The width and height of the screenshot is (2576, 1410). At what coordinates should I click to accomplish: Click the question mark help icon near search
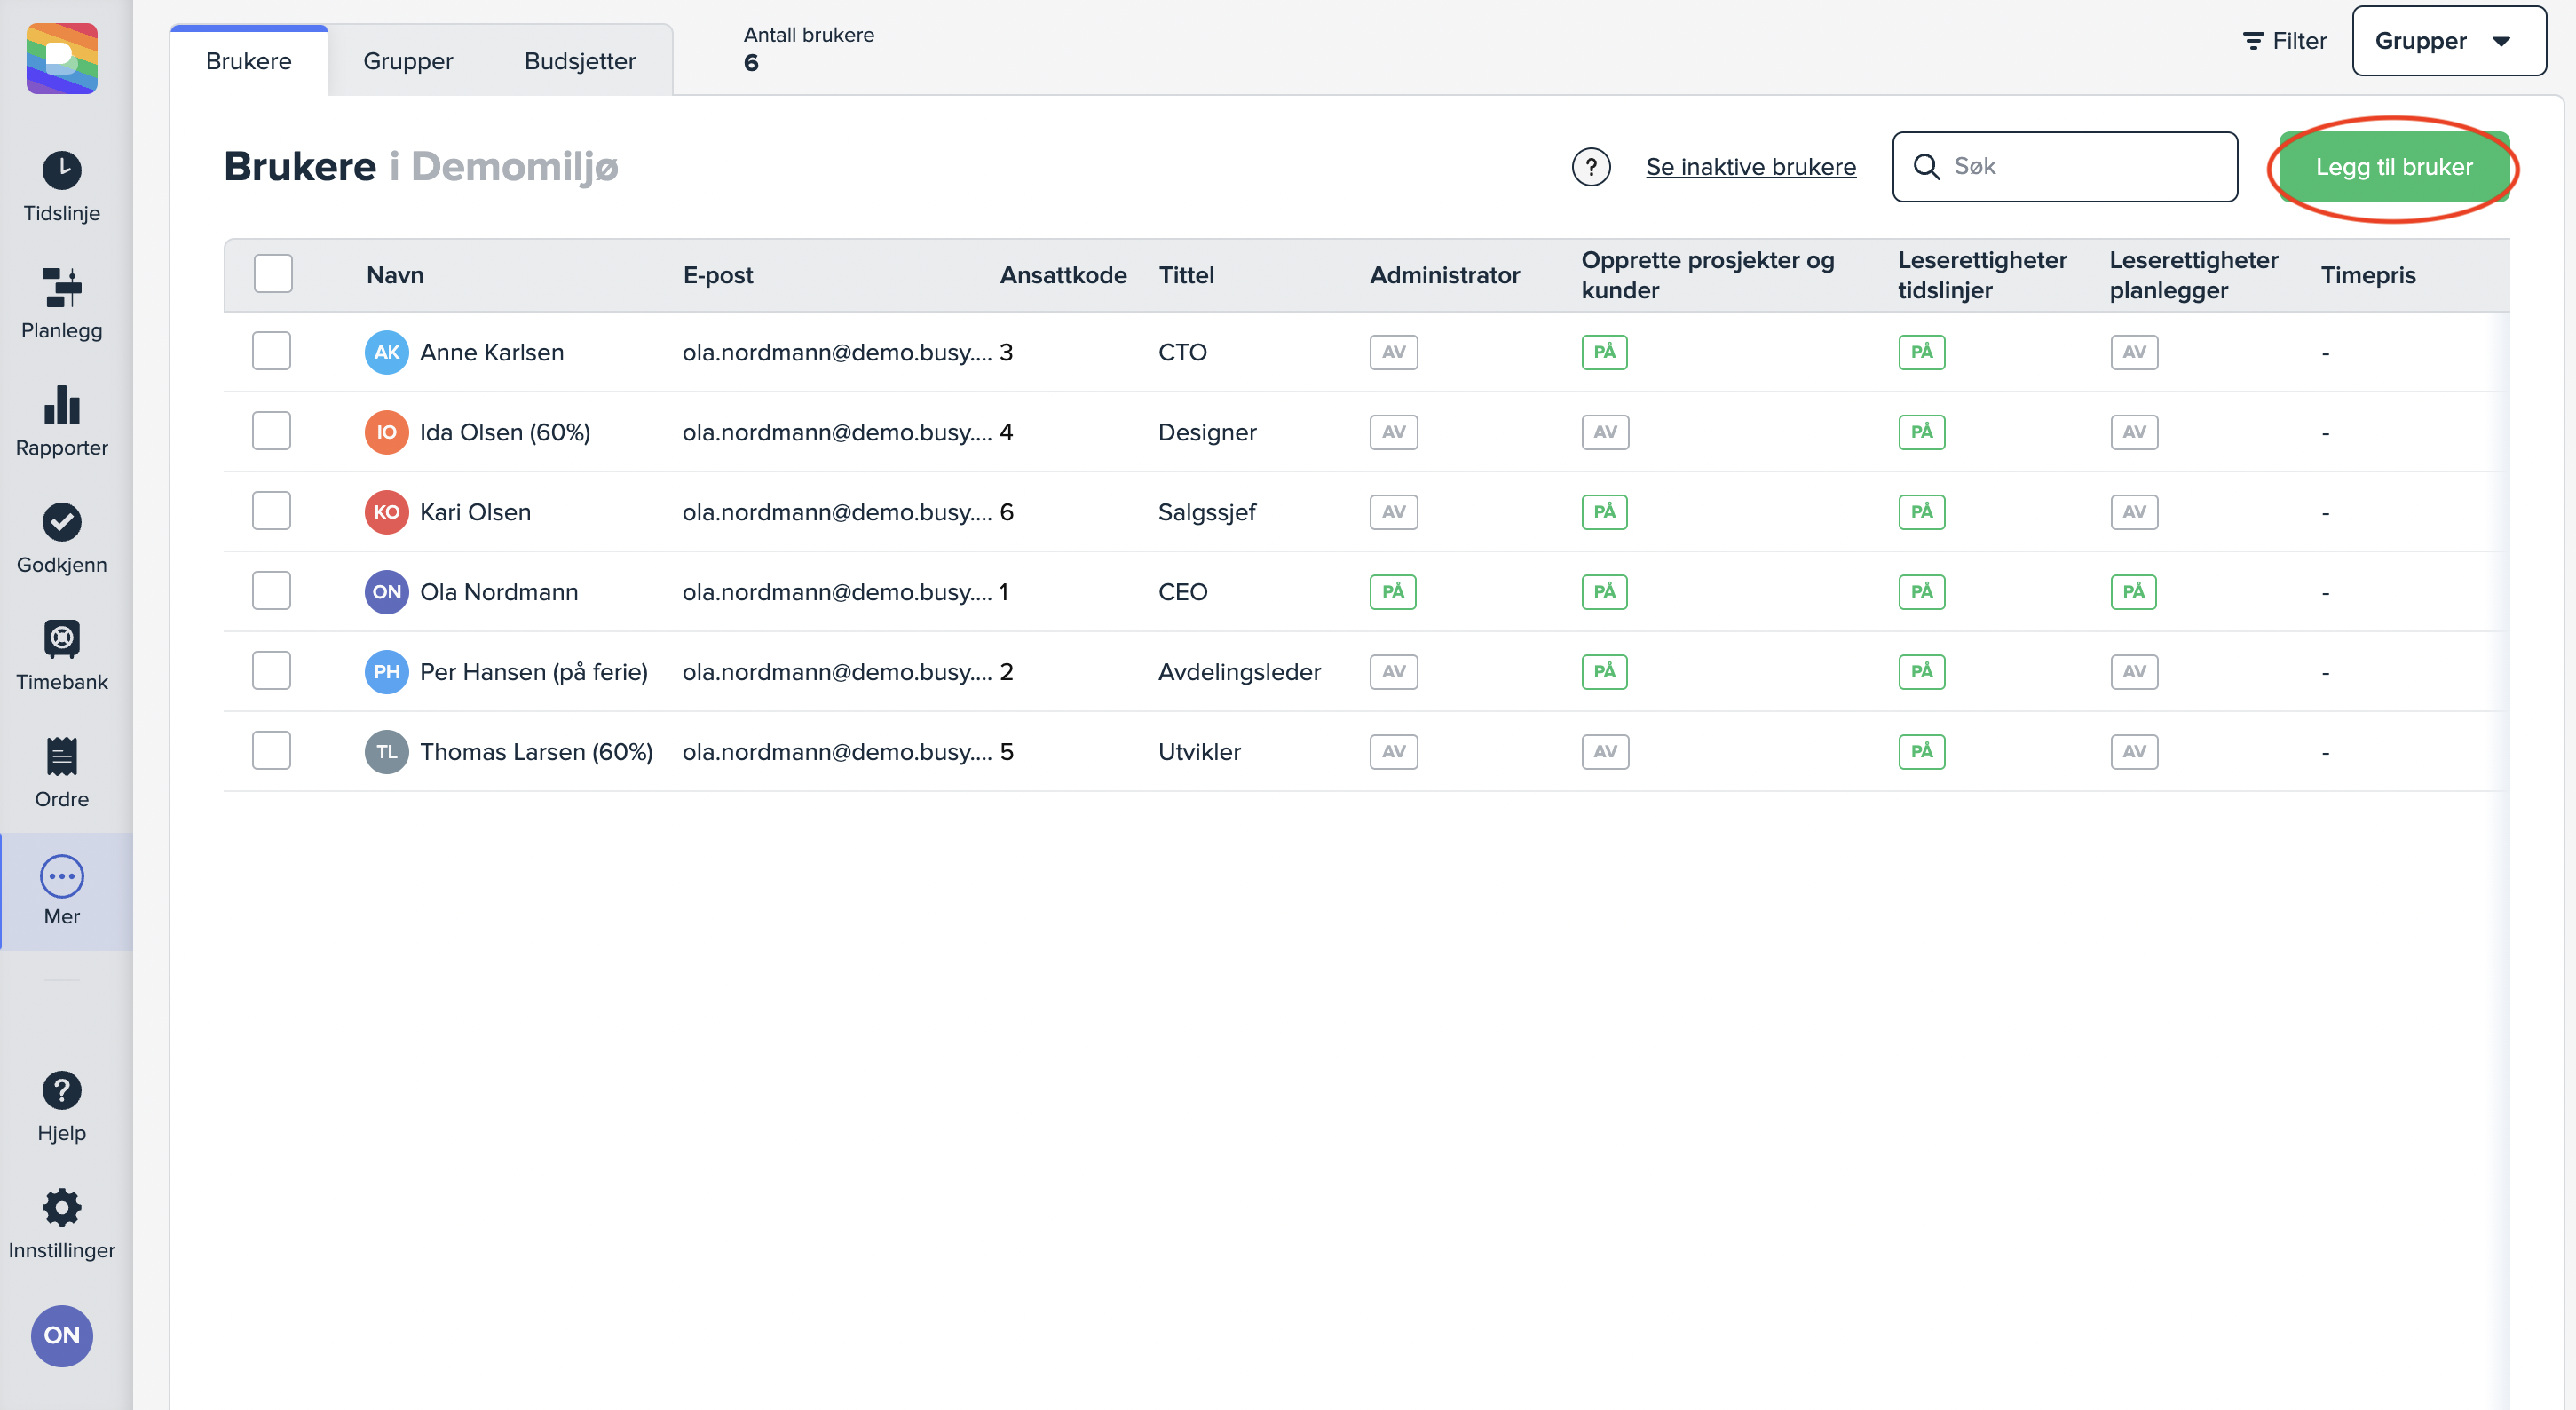point(1590,167)
